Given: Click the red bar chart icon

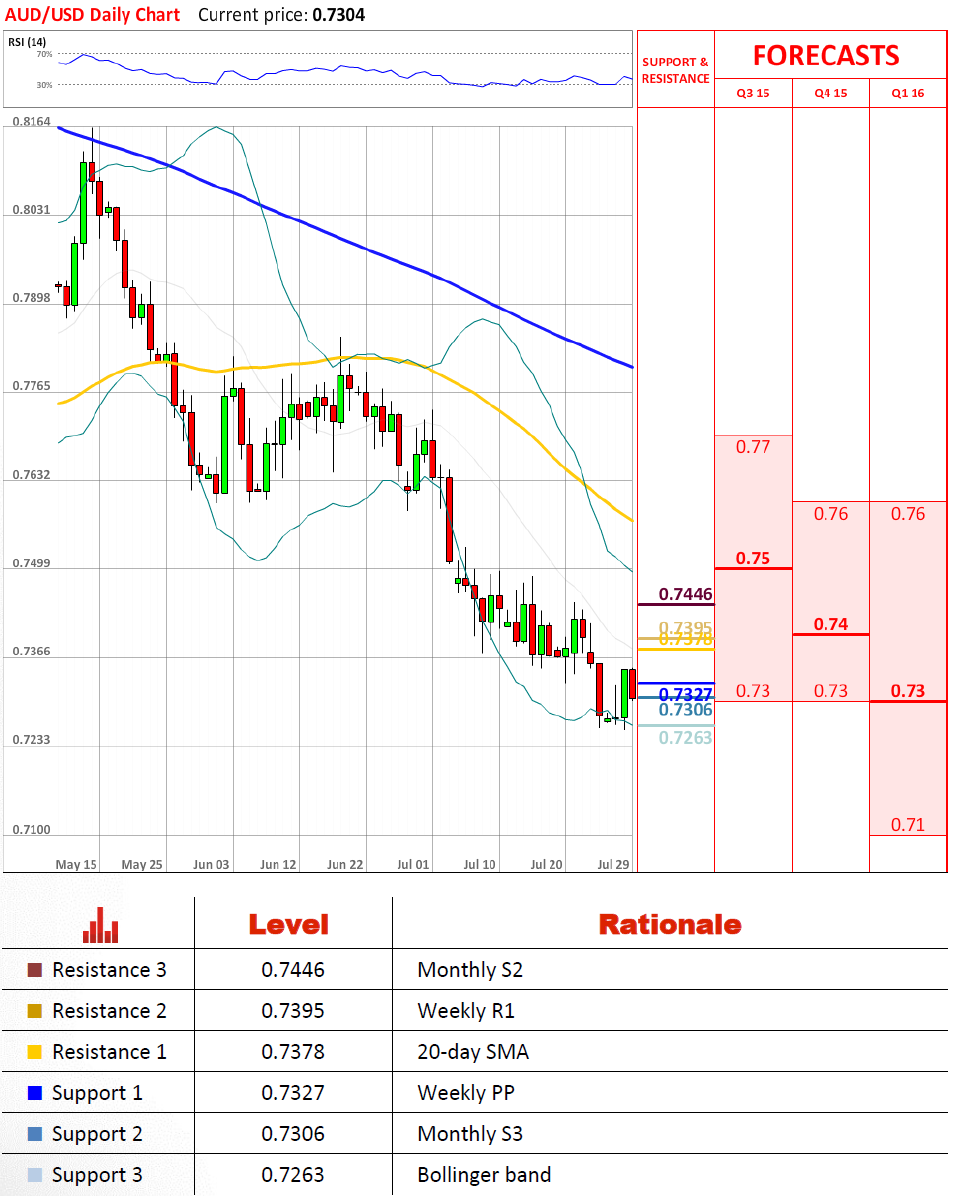Looking at the screenshot, I should [101, 925].
